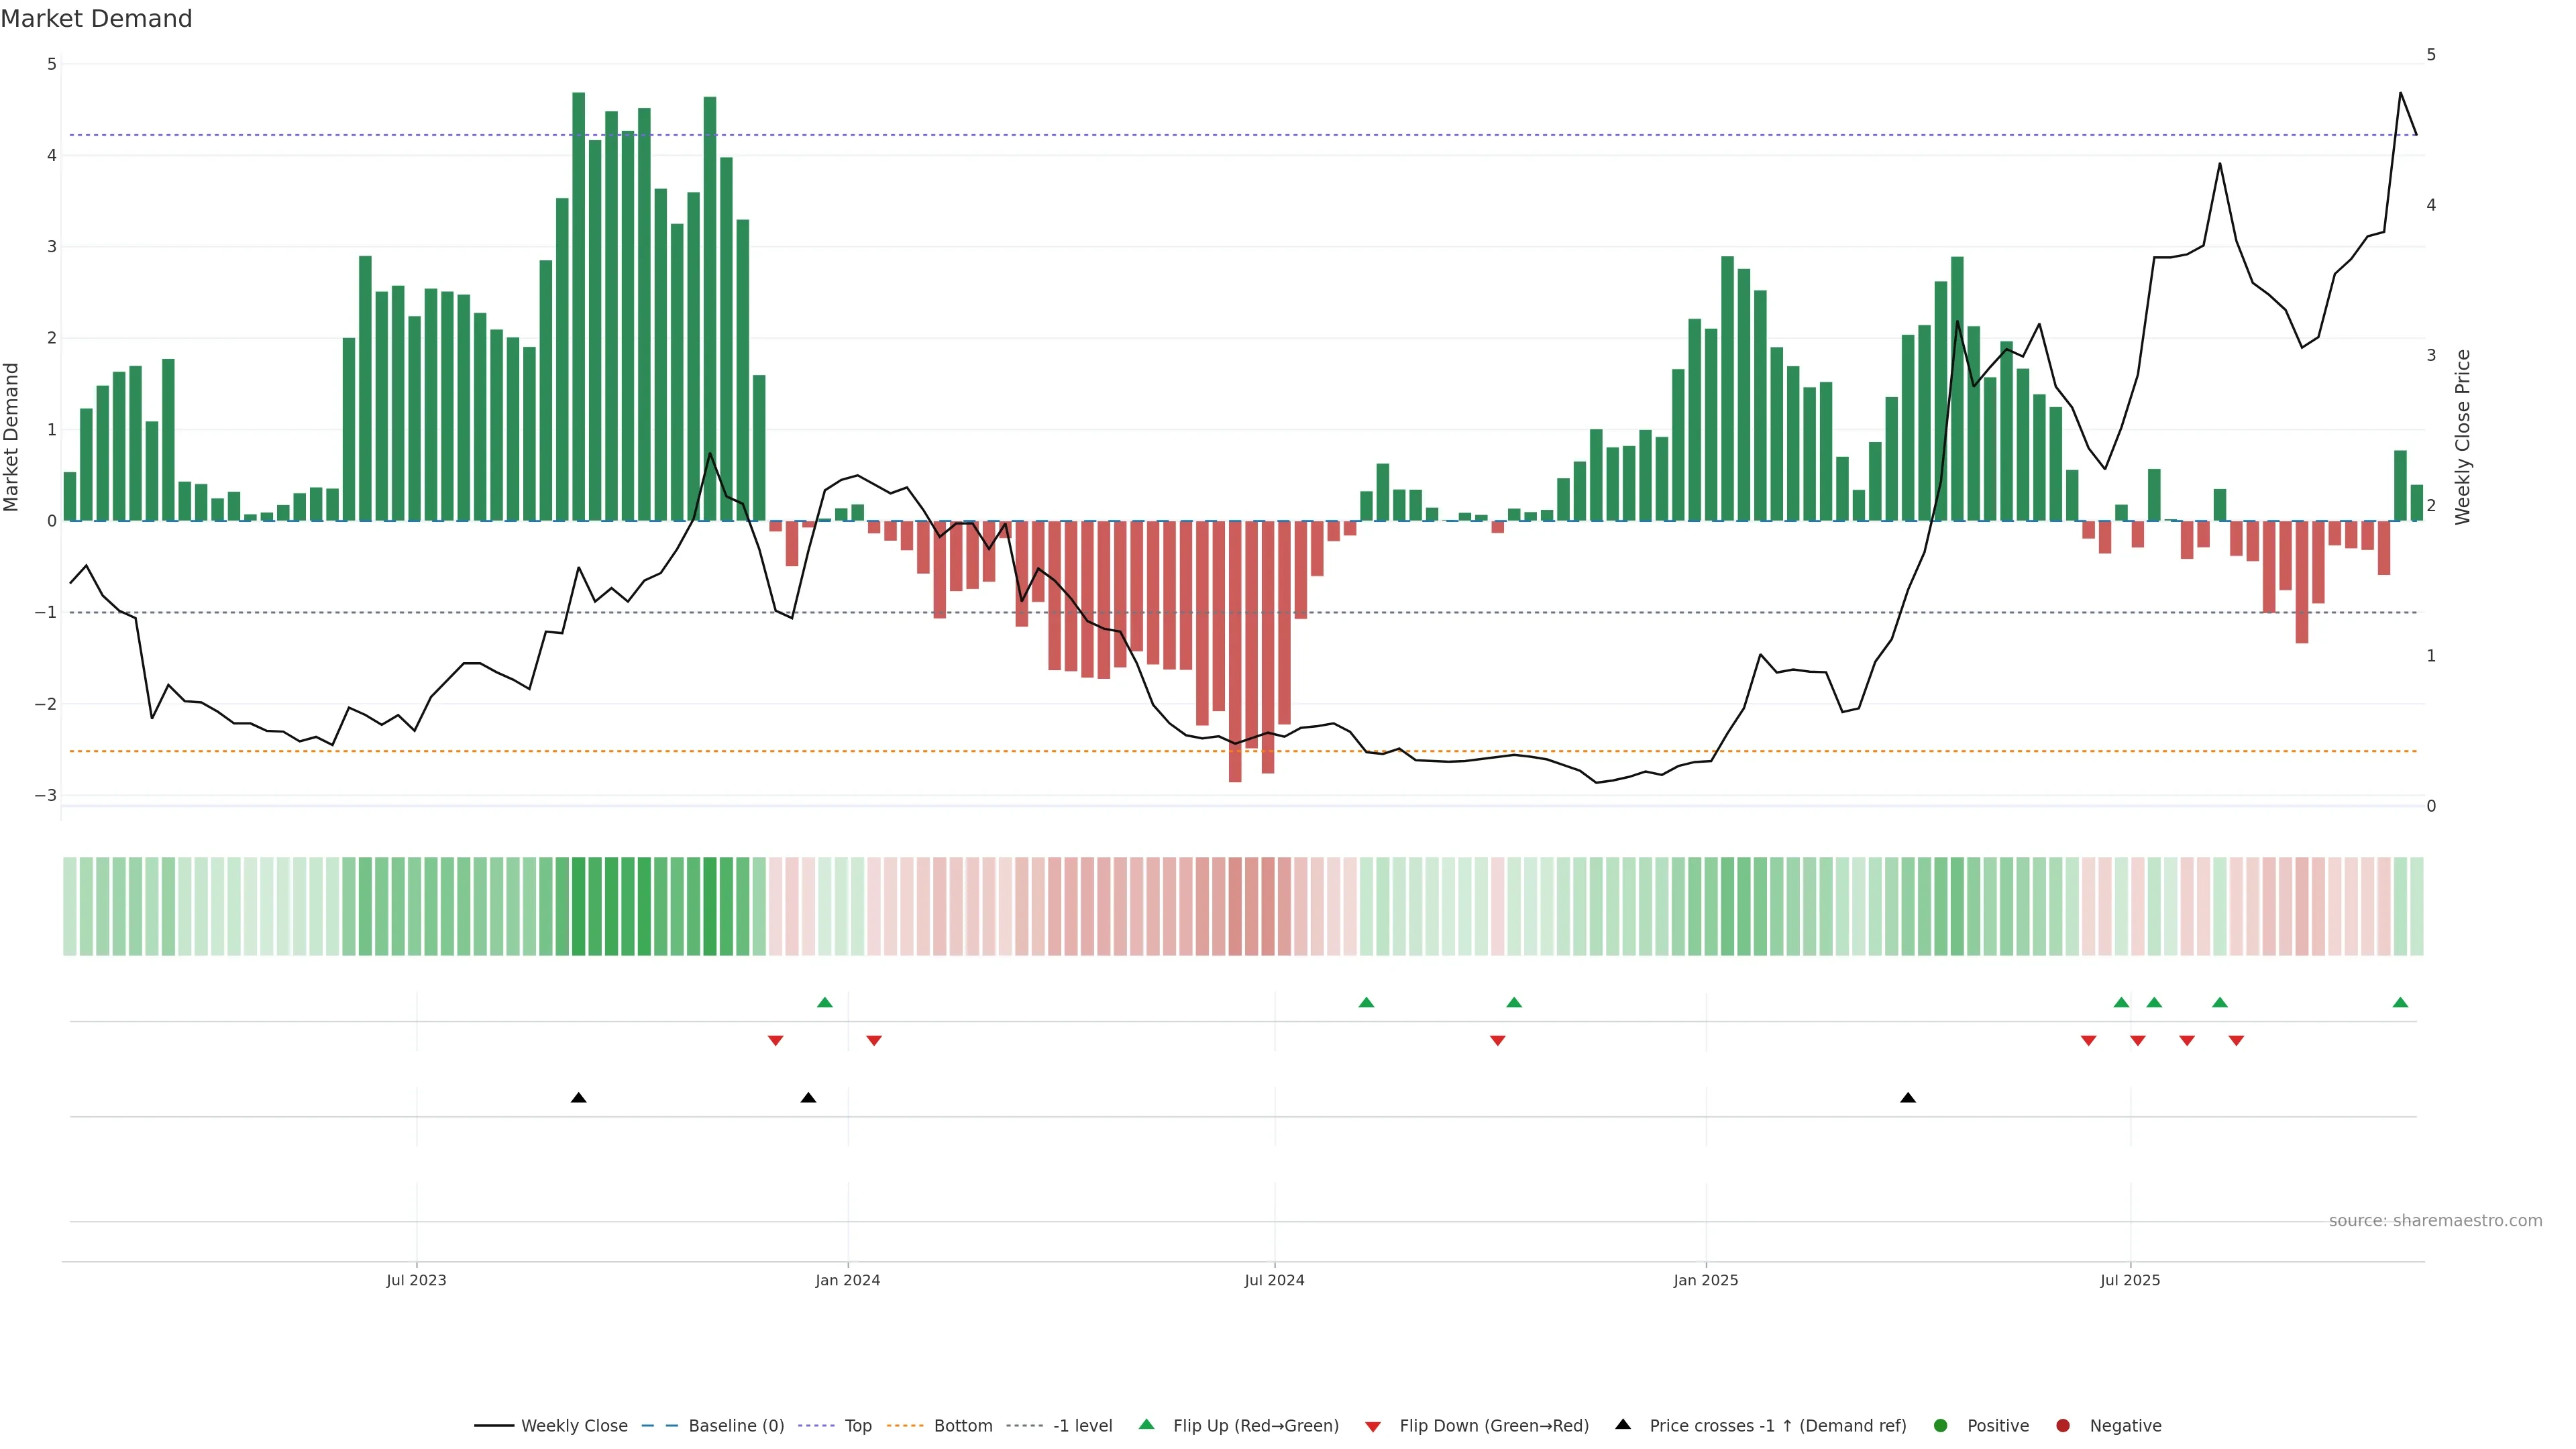Screen dimensions: 2576x1449
Task: Click green Flip Up legend triangle
Action: coord(1147,1424)
